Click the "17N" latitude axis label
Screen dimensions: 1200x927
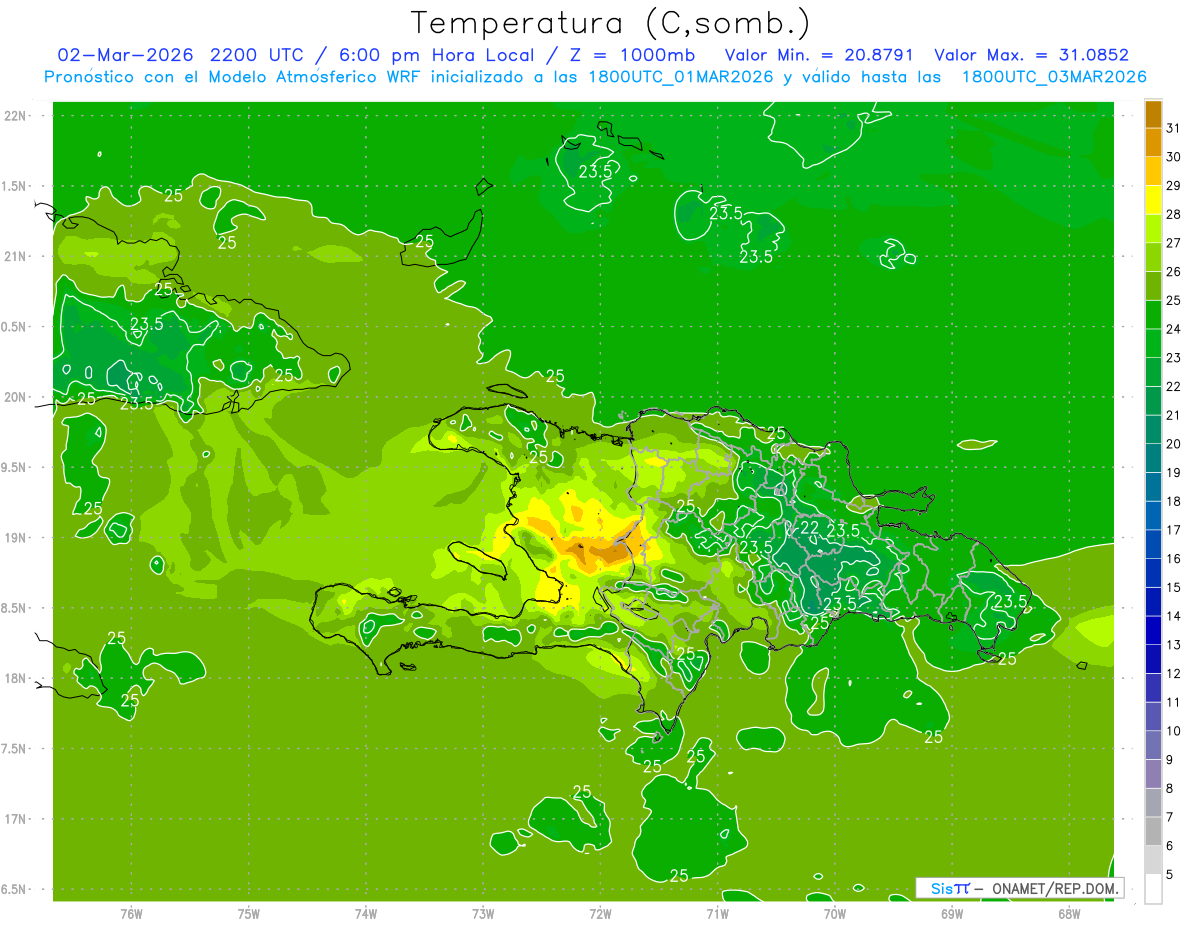click(x=15, y=819)
